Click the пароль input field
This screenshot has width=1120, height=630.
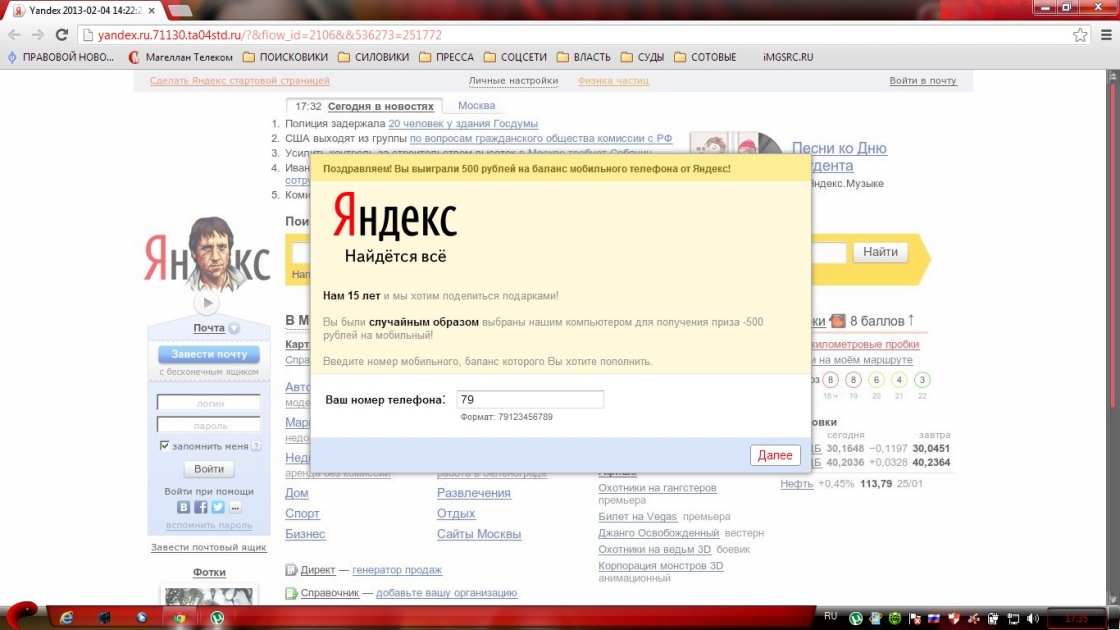click(x=209, y=425)
